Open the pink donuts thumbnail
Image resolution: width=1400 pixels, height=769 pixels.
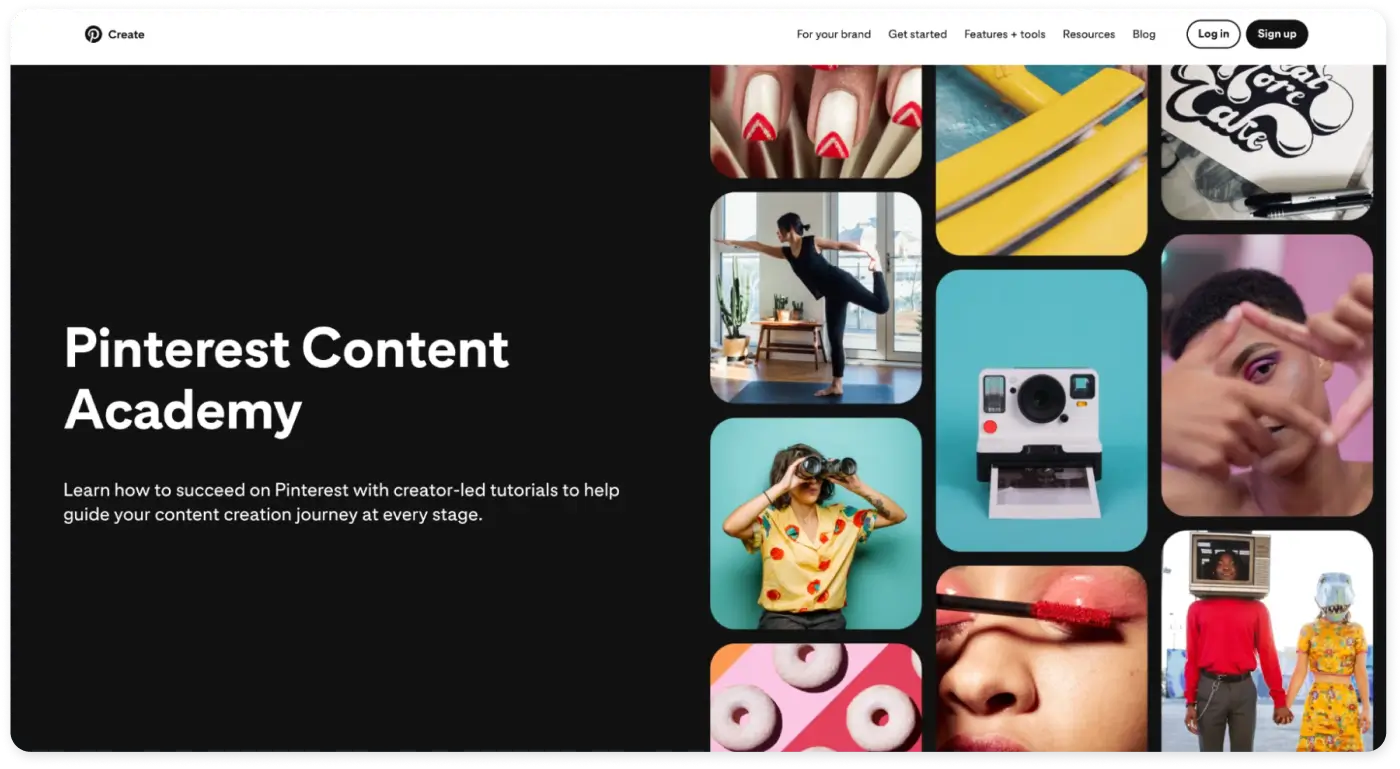[816, 698]
